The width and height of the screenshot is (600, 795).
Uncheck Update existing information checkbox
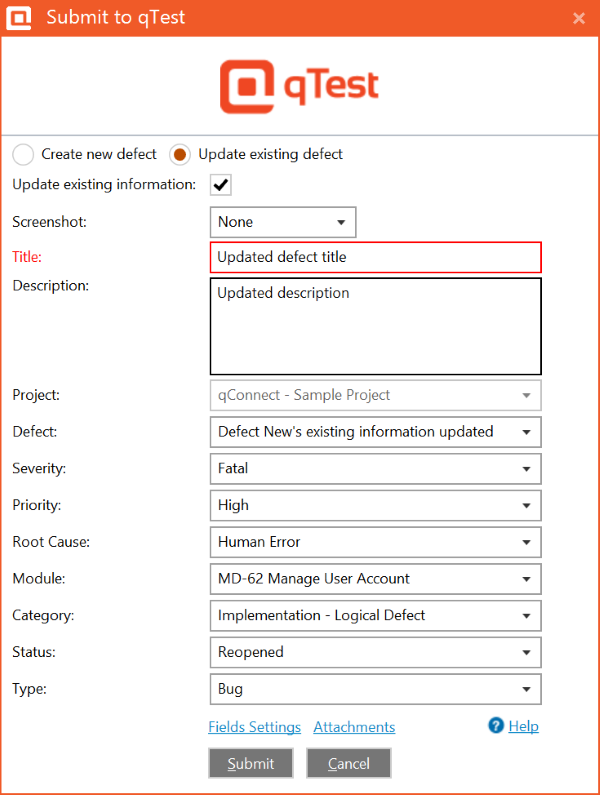coord(221,185)
